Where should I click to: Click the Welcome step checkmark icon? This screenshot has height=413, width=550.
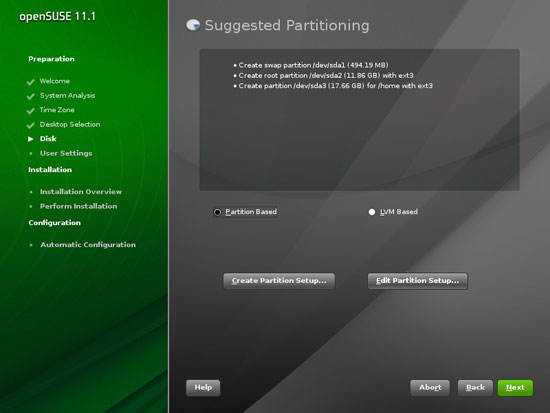pos(31,82)
